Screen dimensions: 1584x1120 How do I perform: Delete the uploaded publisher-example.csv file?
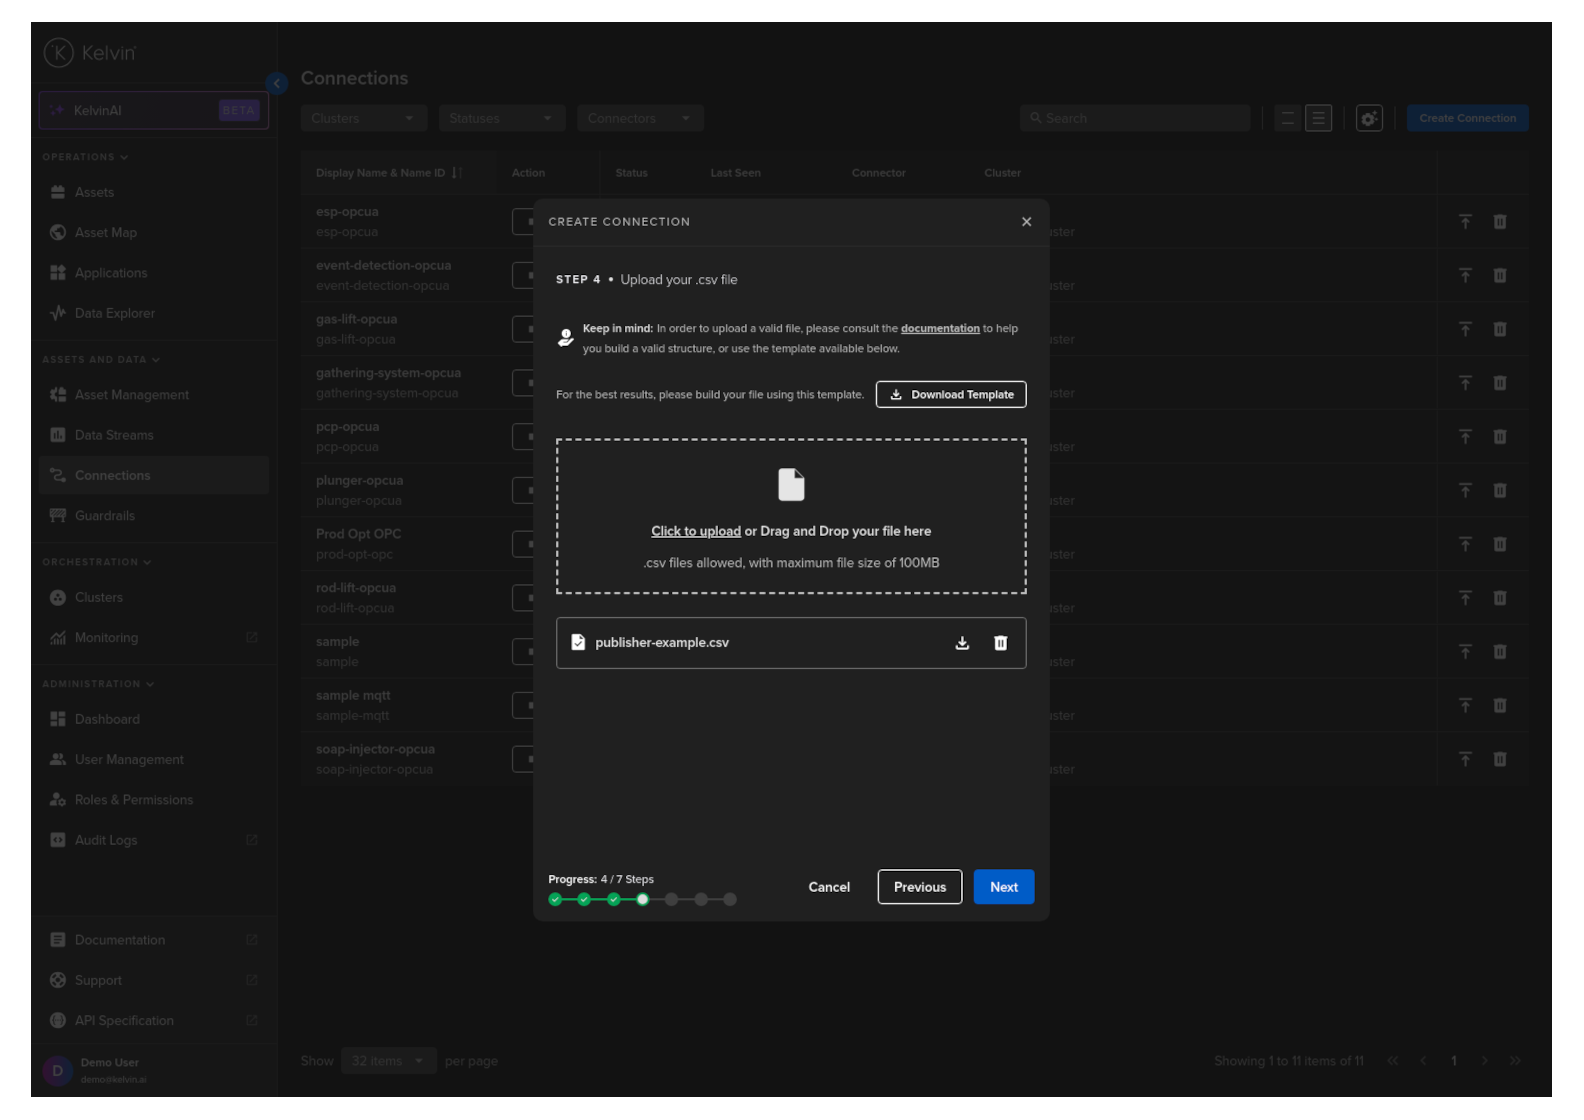click(1000, 643)
